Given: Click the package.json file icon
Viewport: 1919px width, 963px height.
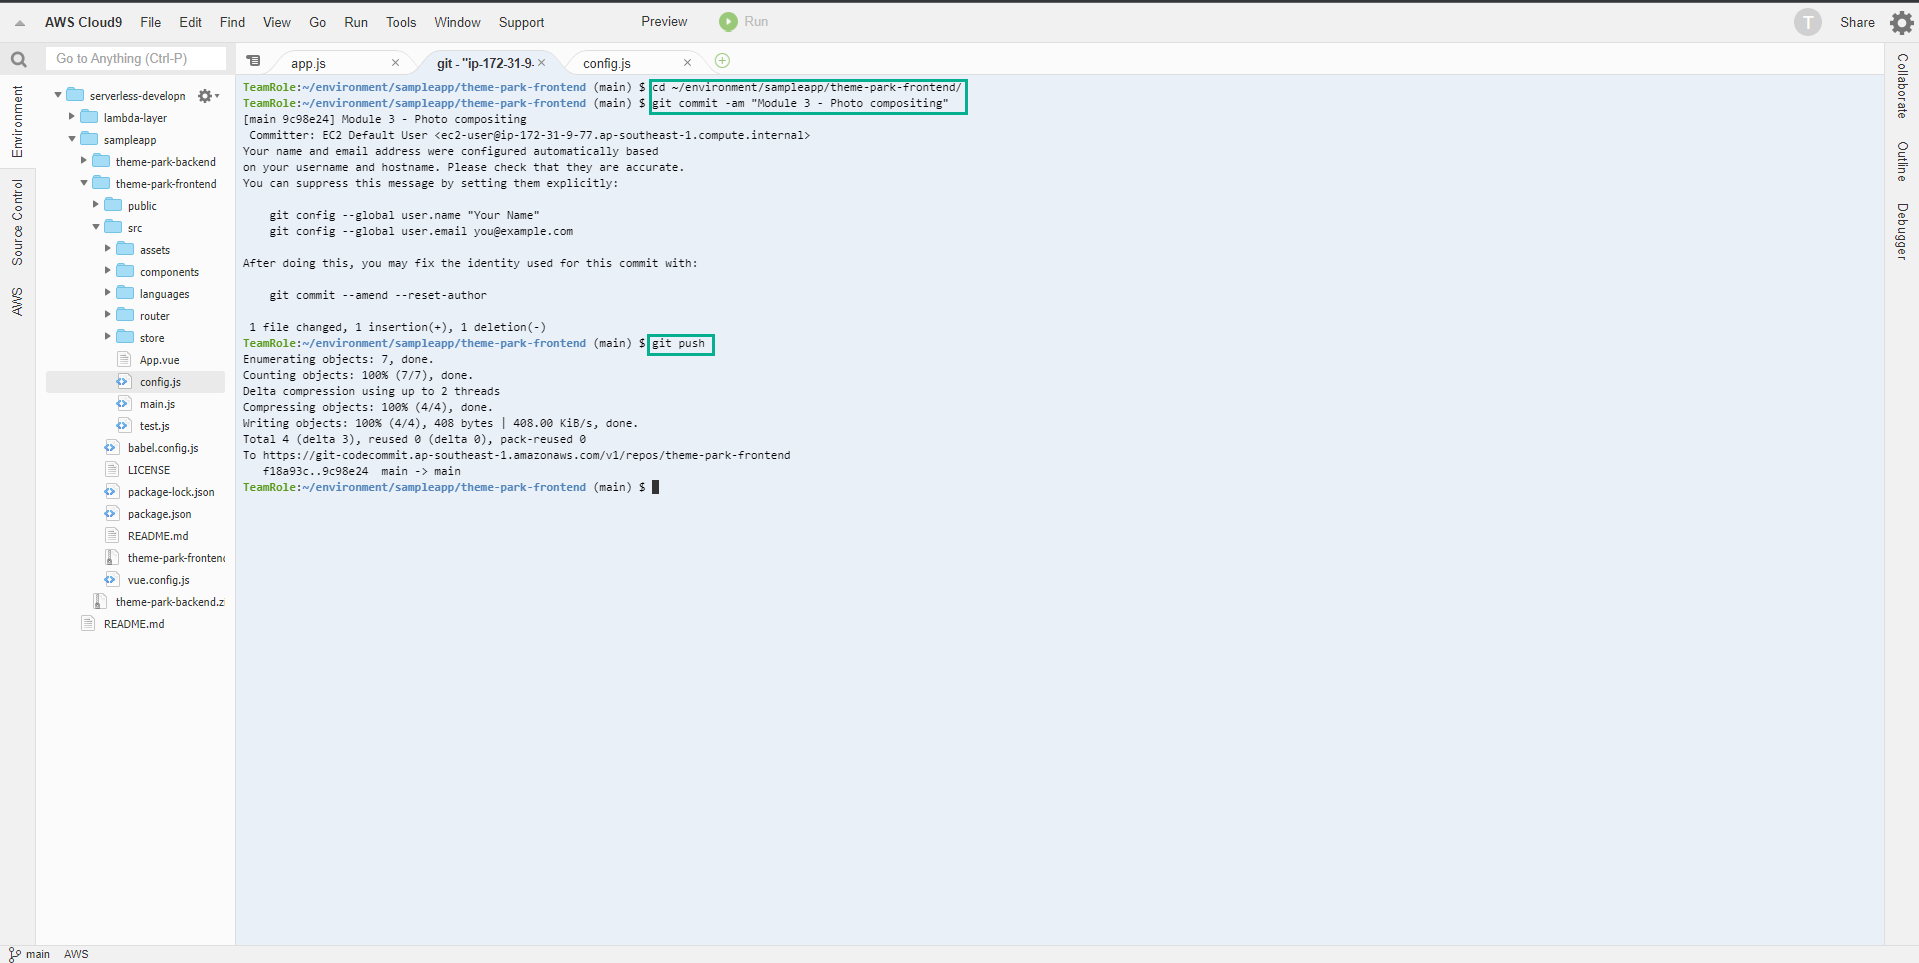Looking at the screenshot, I should click(x=111, y=514).
